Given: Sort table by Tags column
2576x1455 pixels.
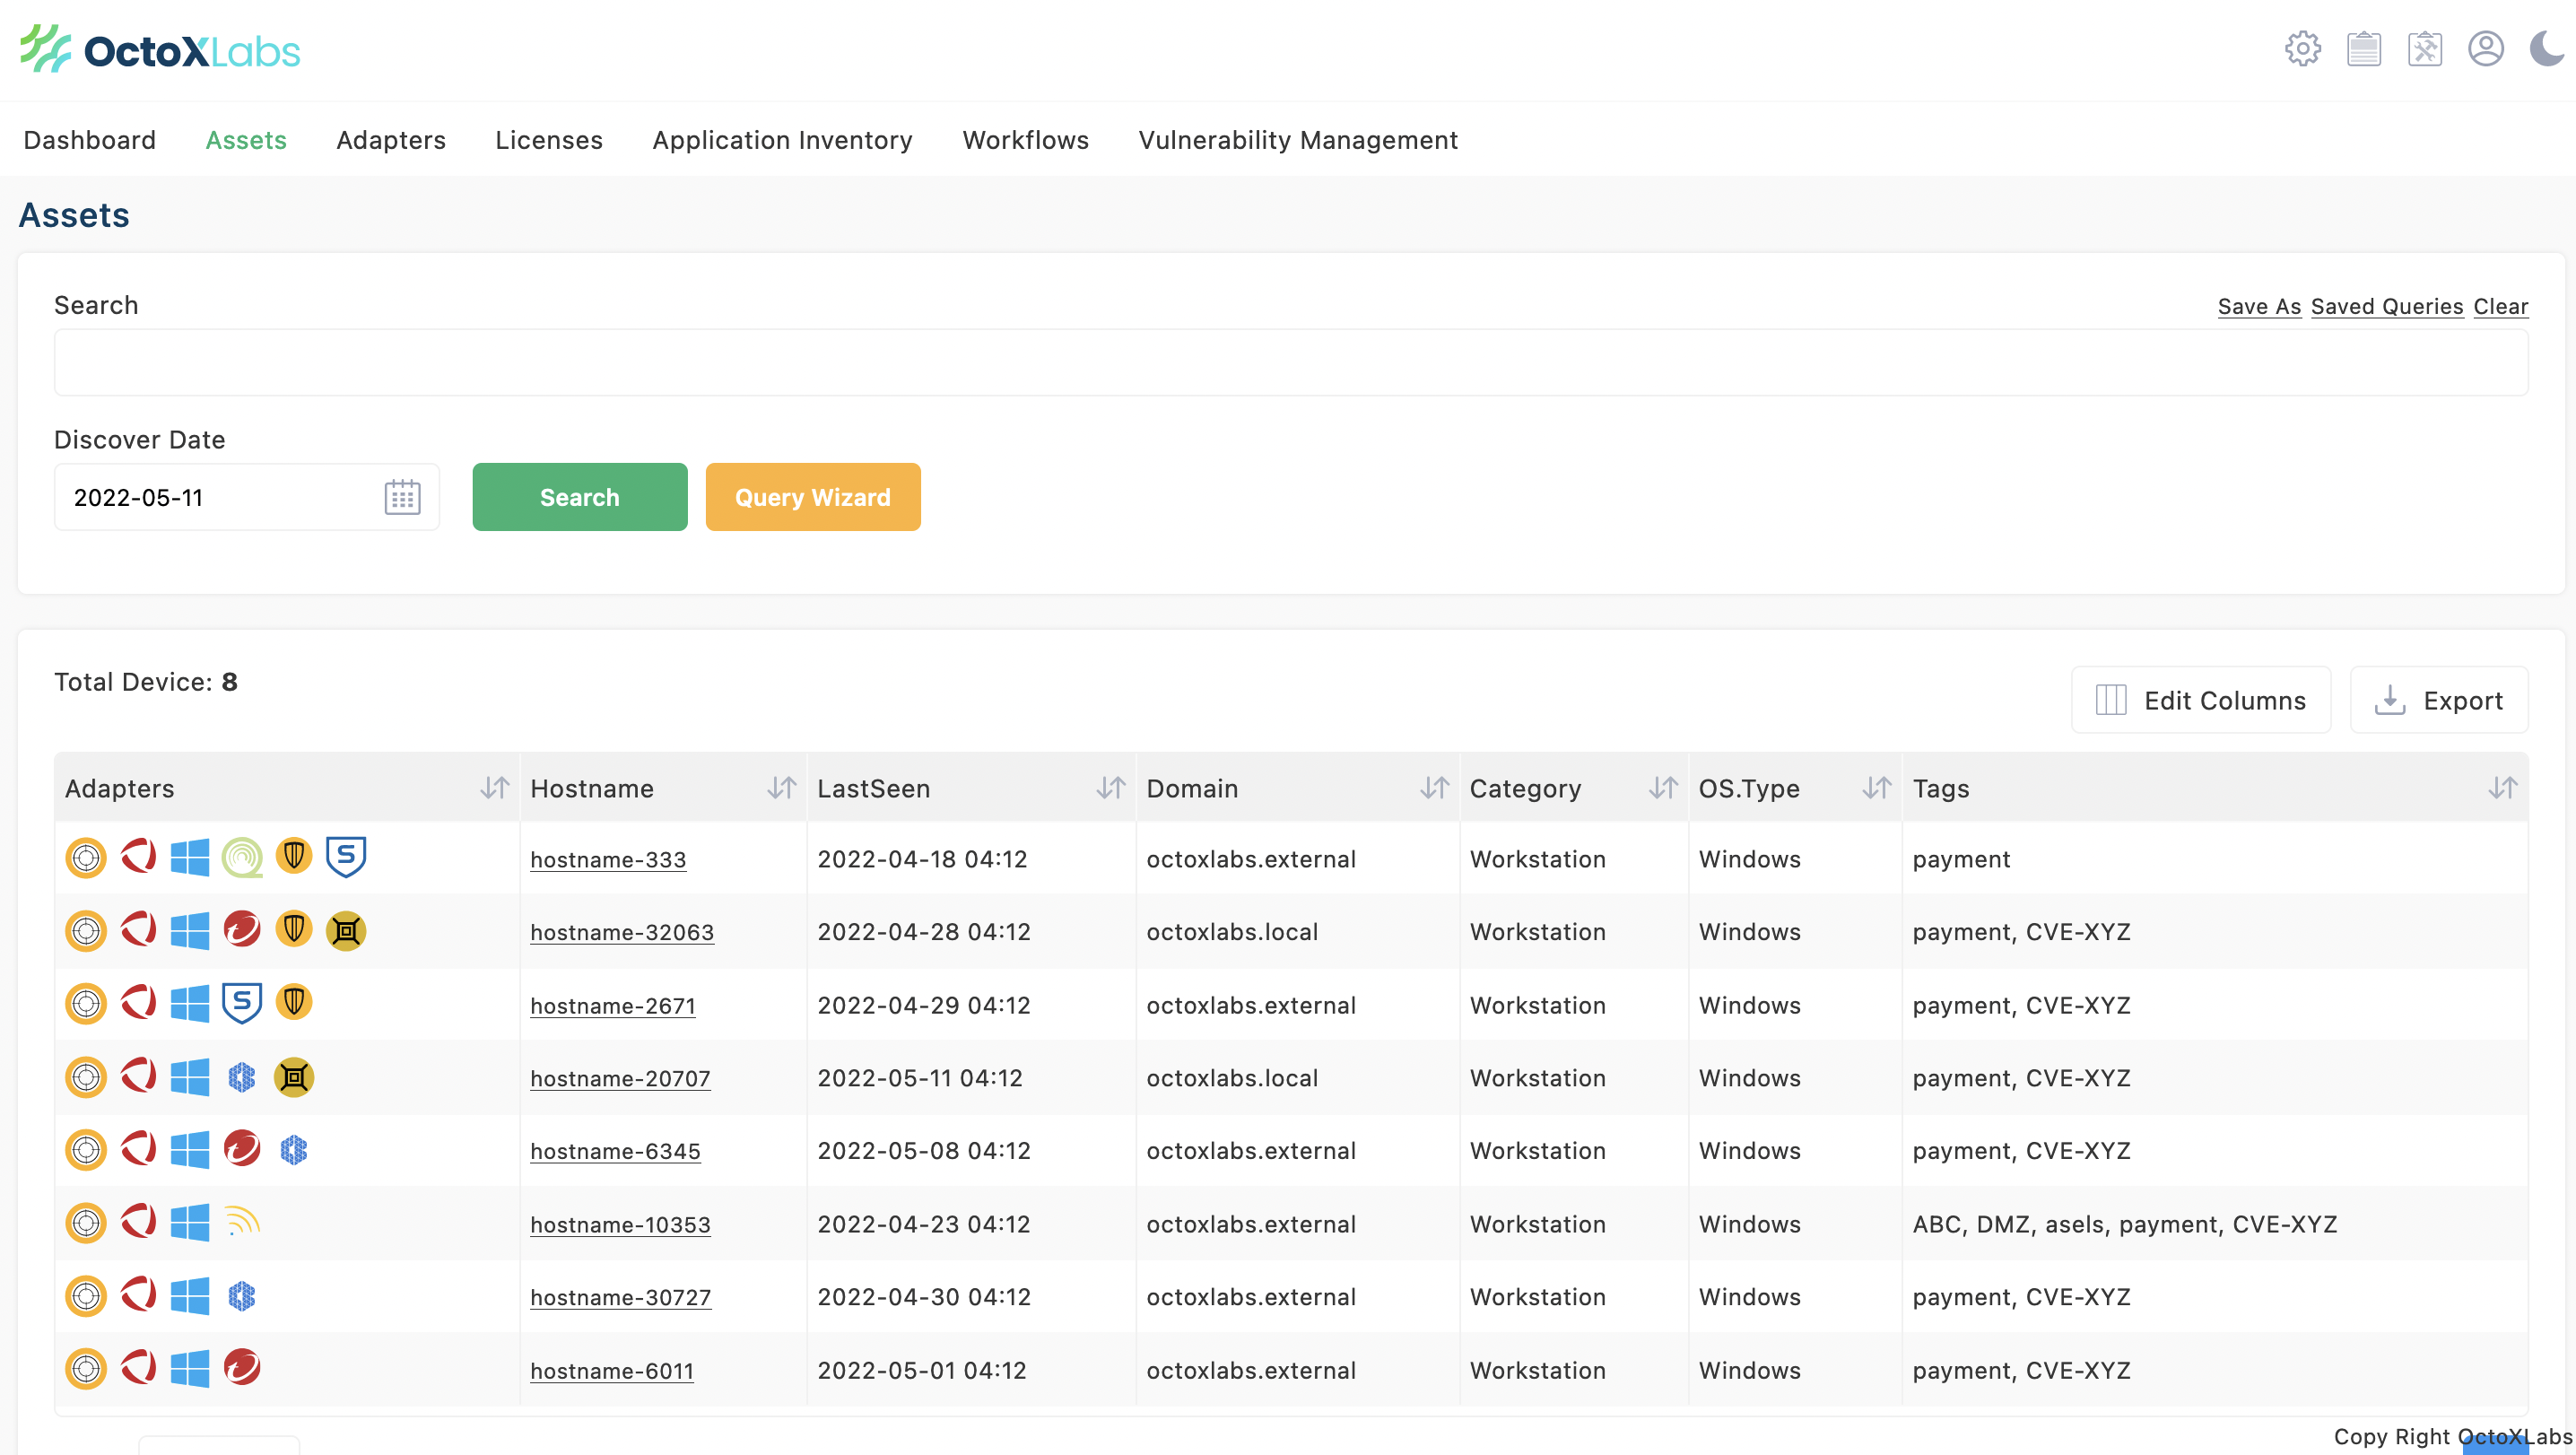Looking at the screenshot, I should click(2502, 788).
